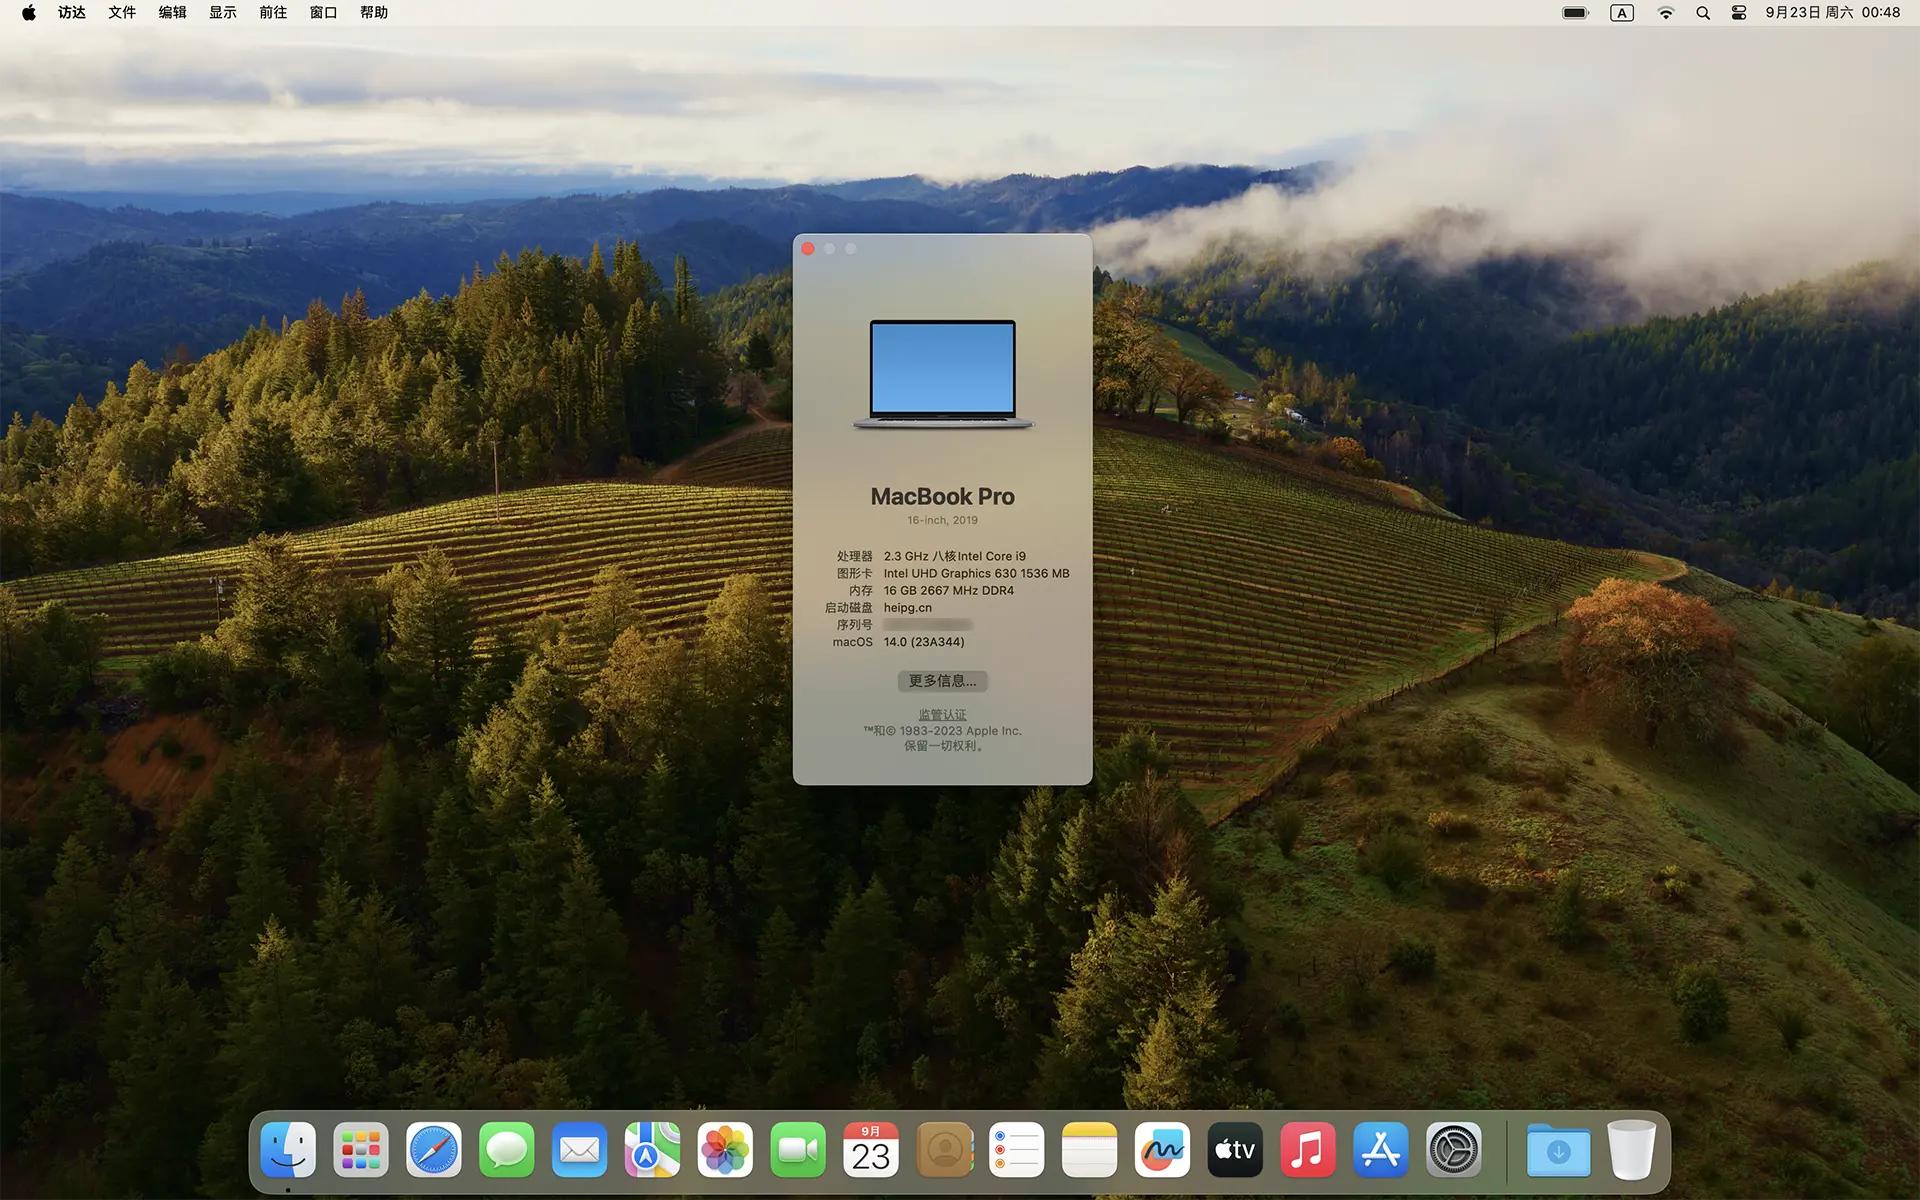
Task: Open the Photos app
Action: 725,1149
